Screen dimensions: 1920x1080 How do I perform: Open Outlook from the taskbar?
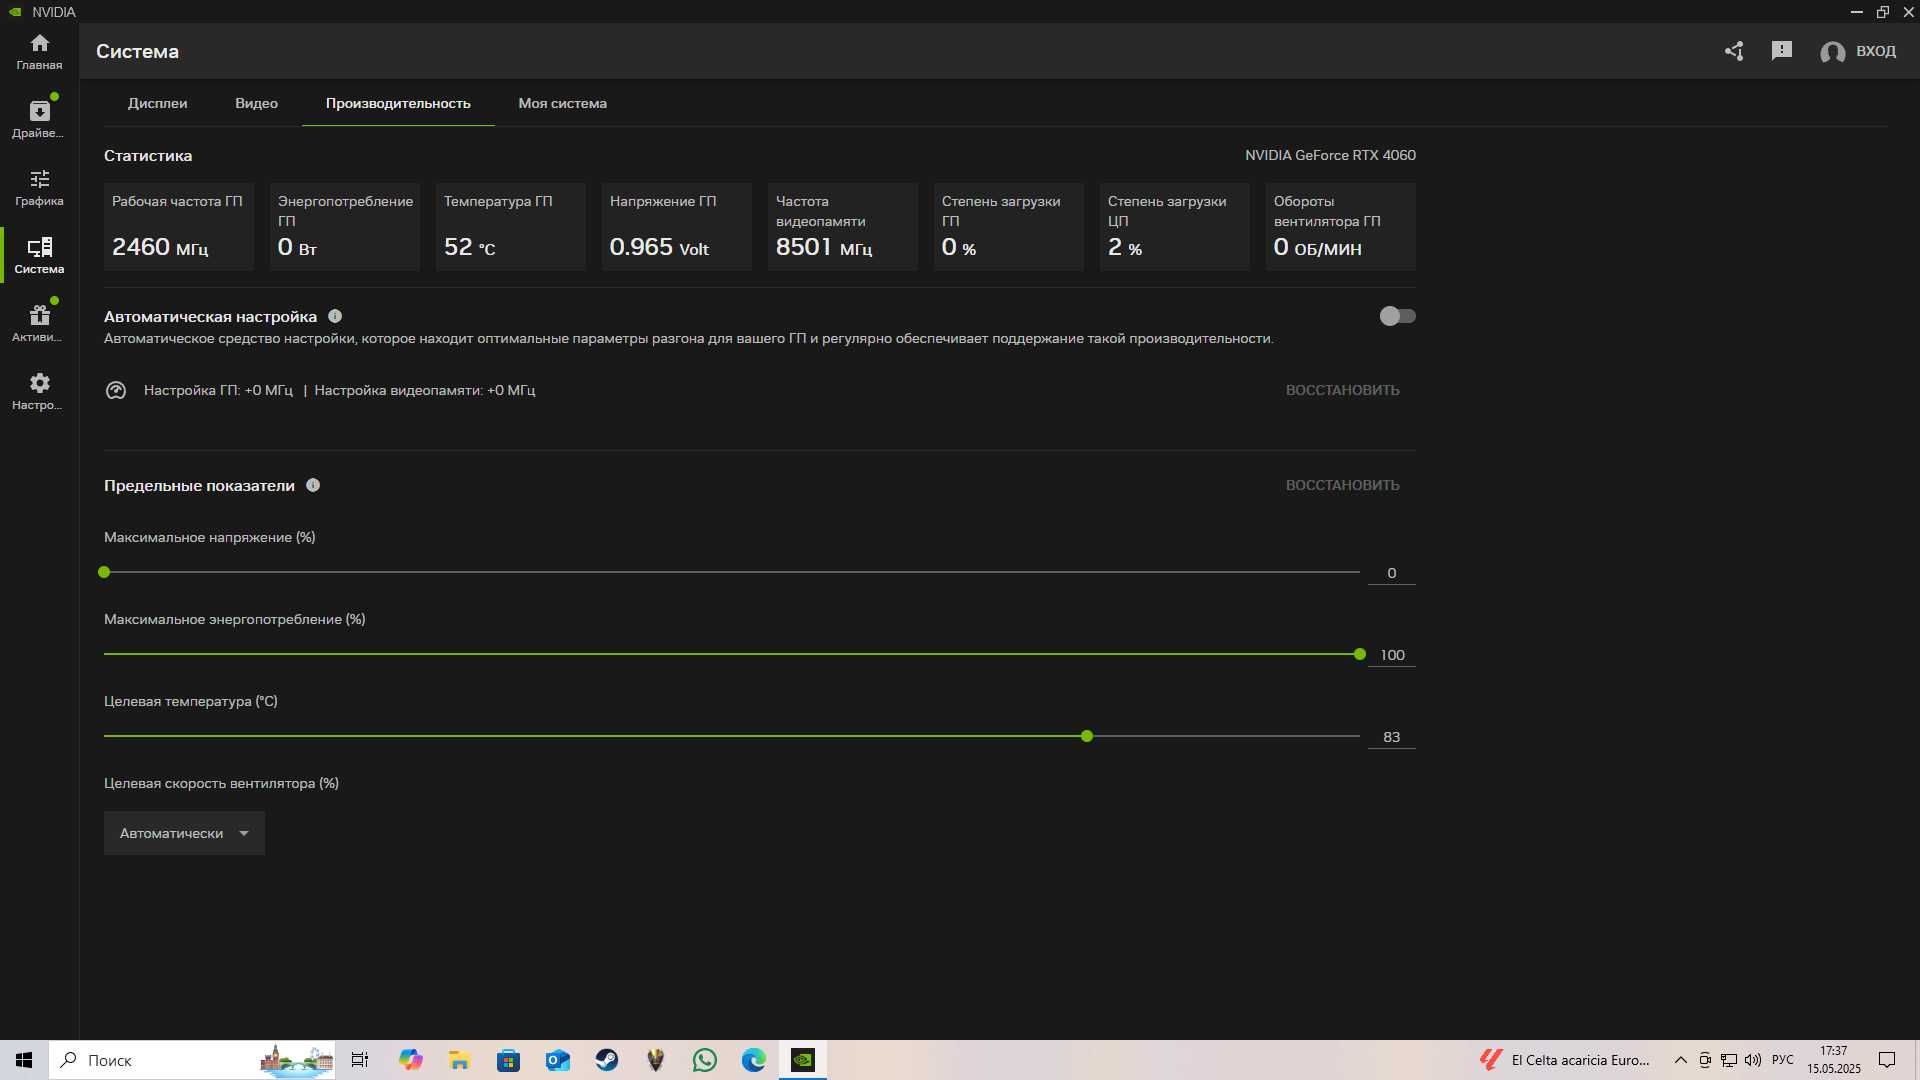557,1060
